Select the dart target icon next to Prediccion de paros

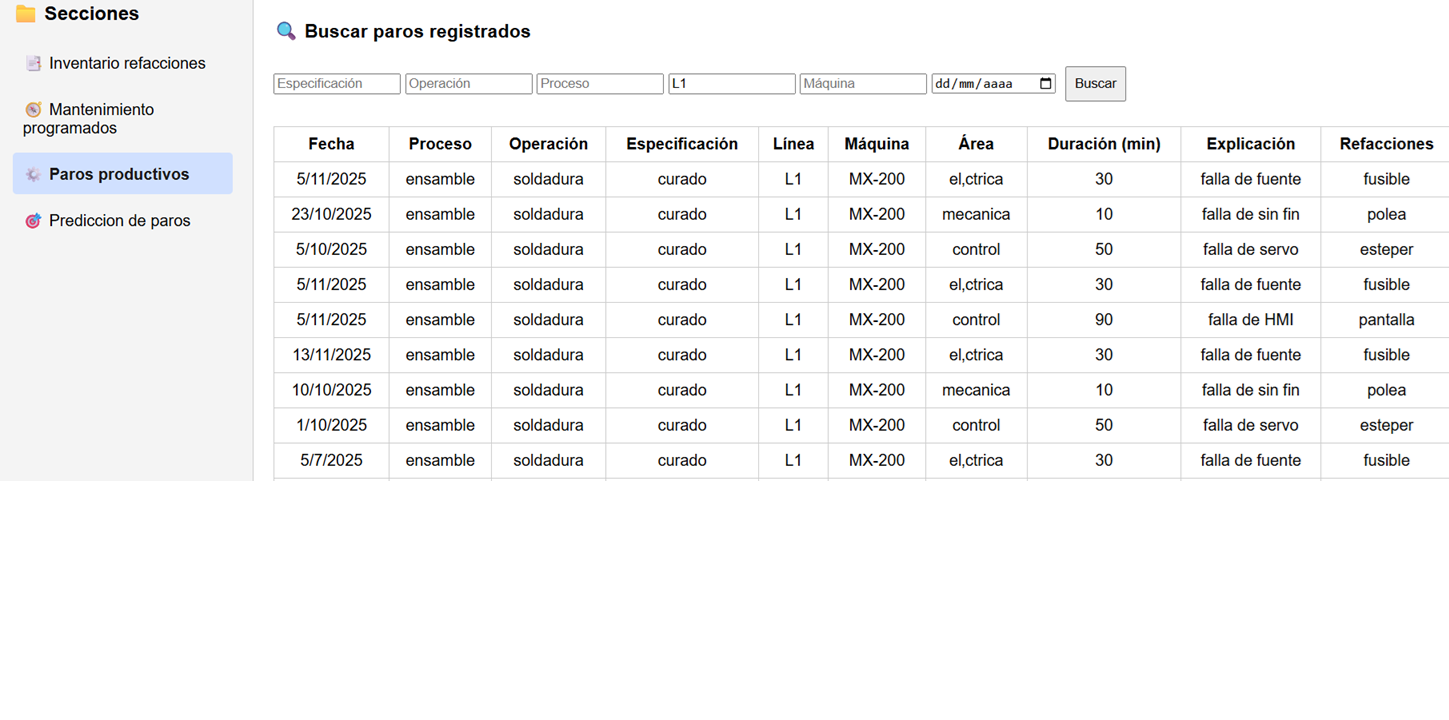(33, 220)
